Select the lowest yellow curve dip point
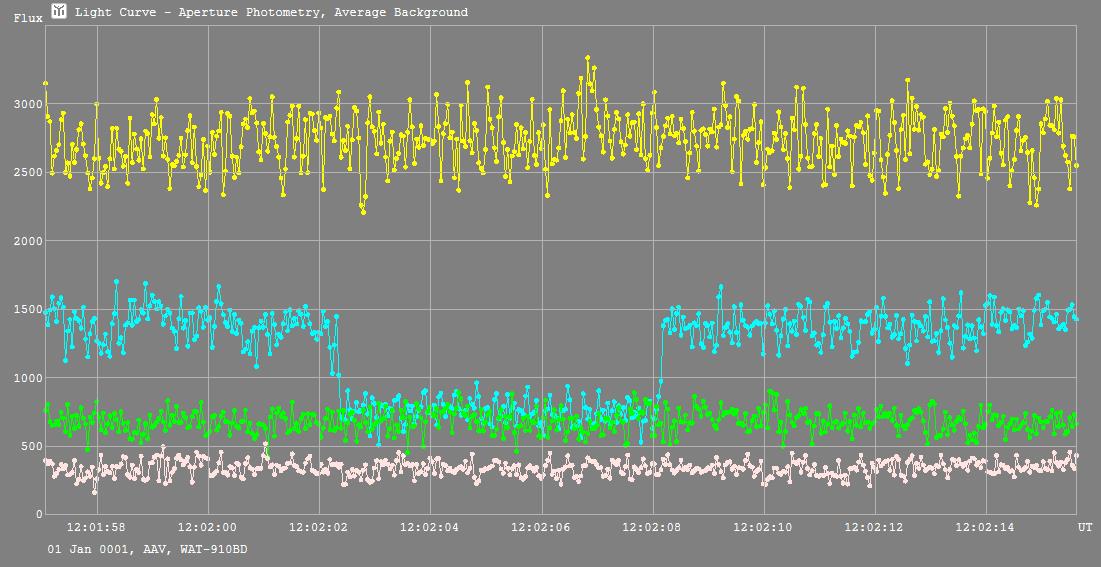Screen dimensions: 1101x567 [363, 211]
